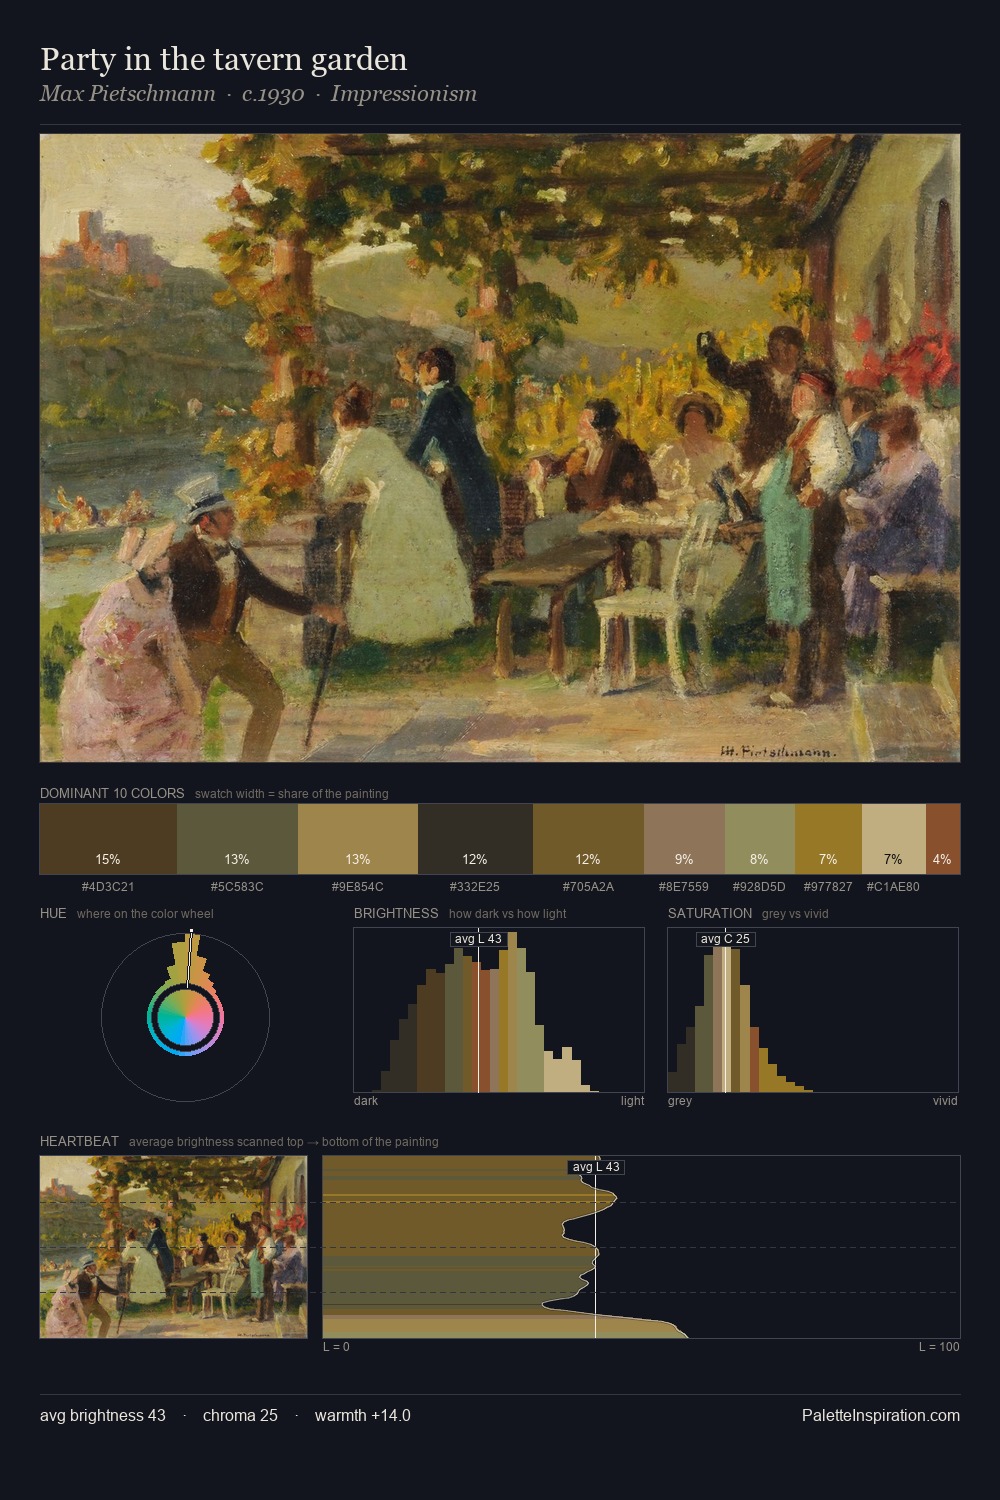This screenshot has width=1000, height=1500.
Task: Click the "grey" axis label
Action: (x=680, y=1101)
